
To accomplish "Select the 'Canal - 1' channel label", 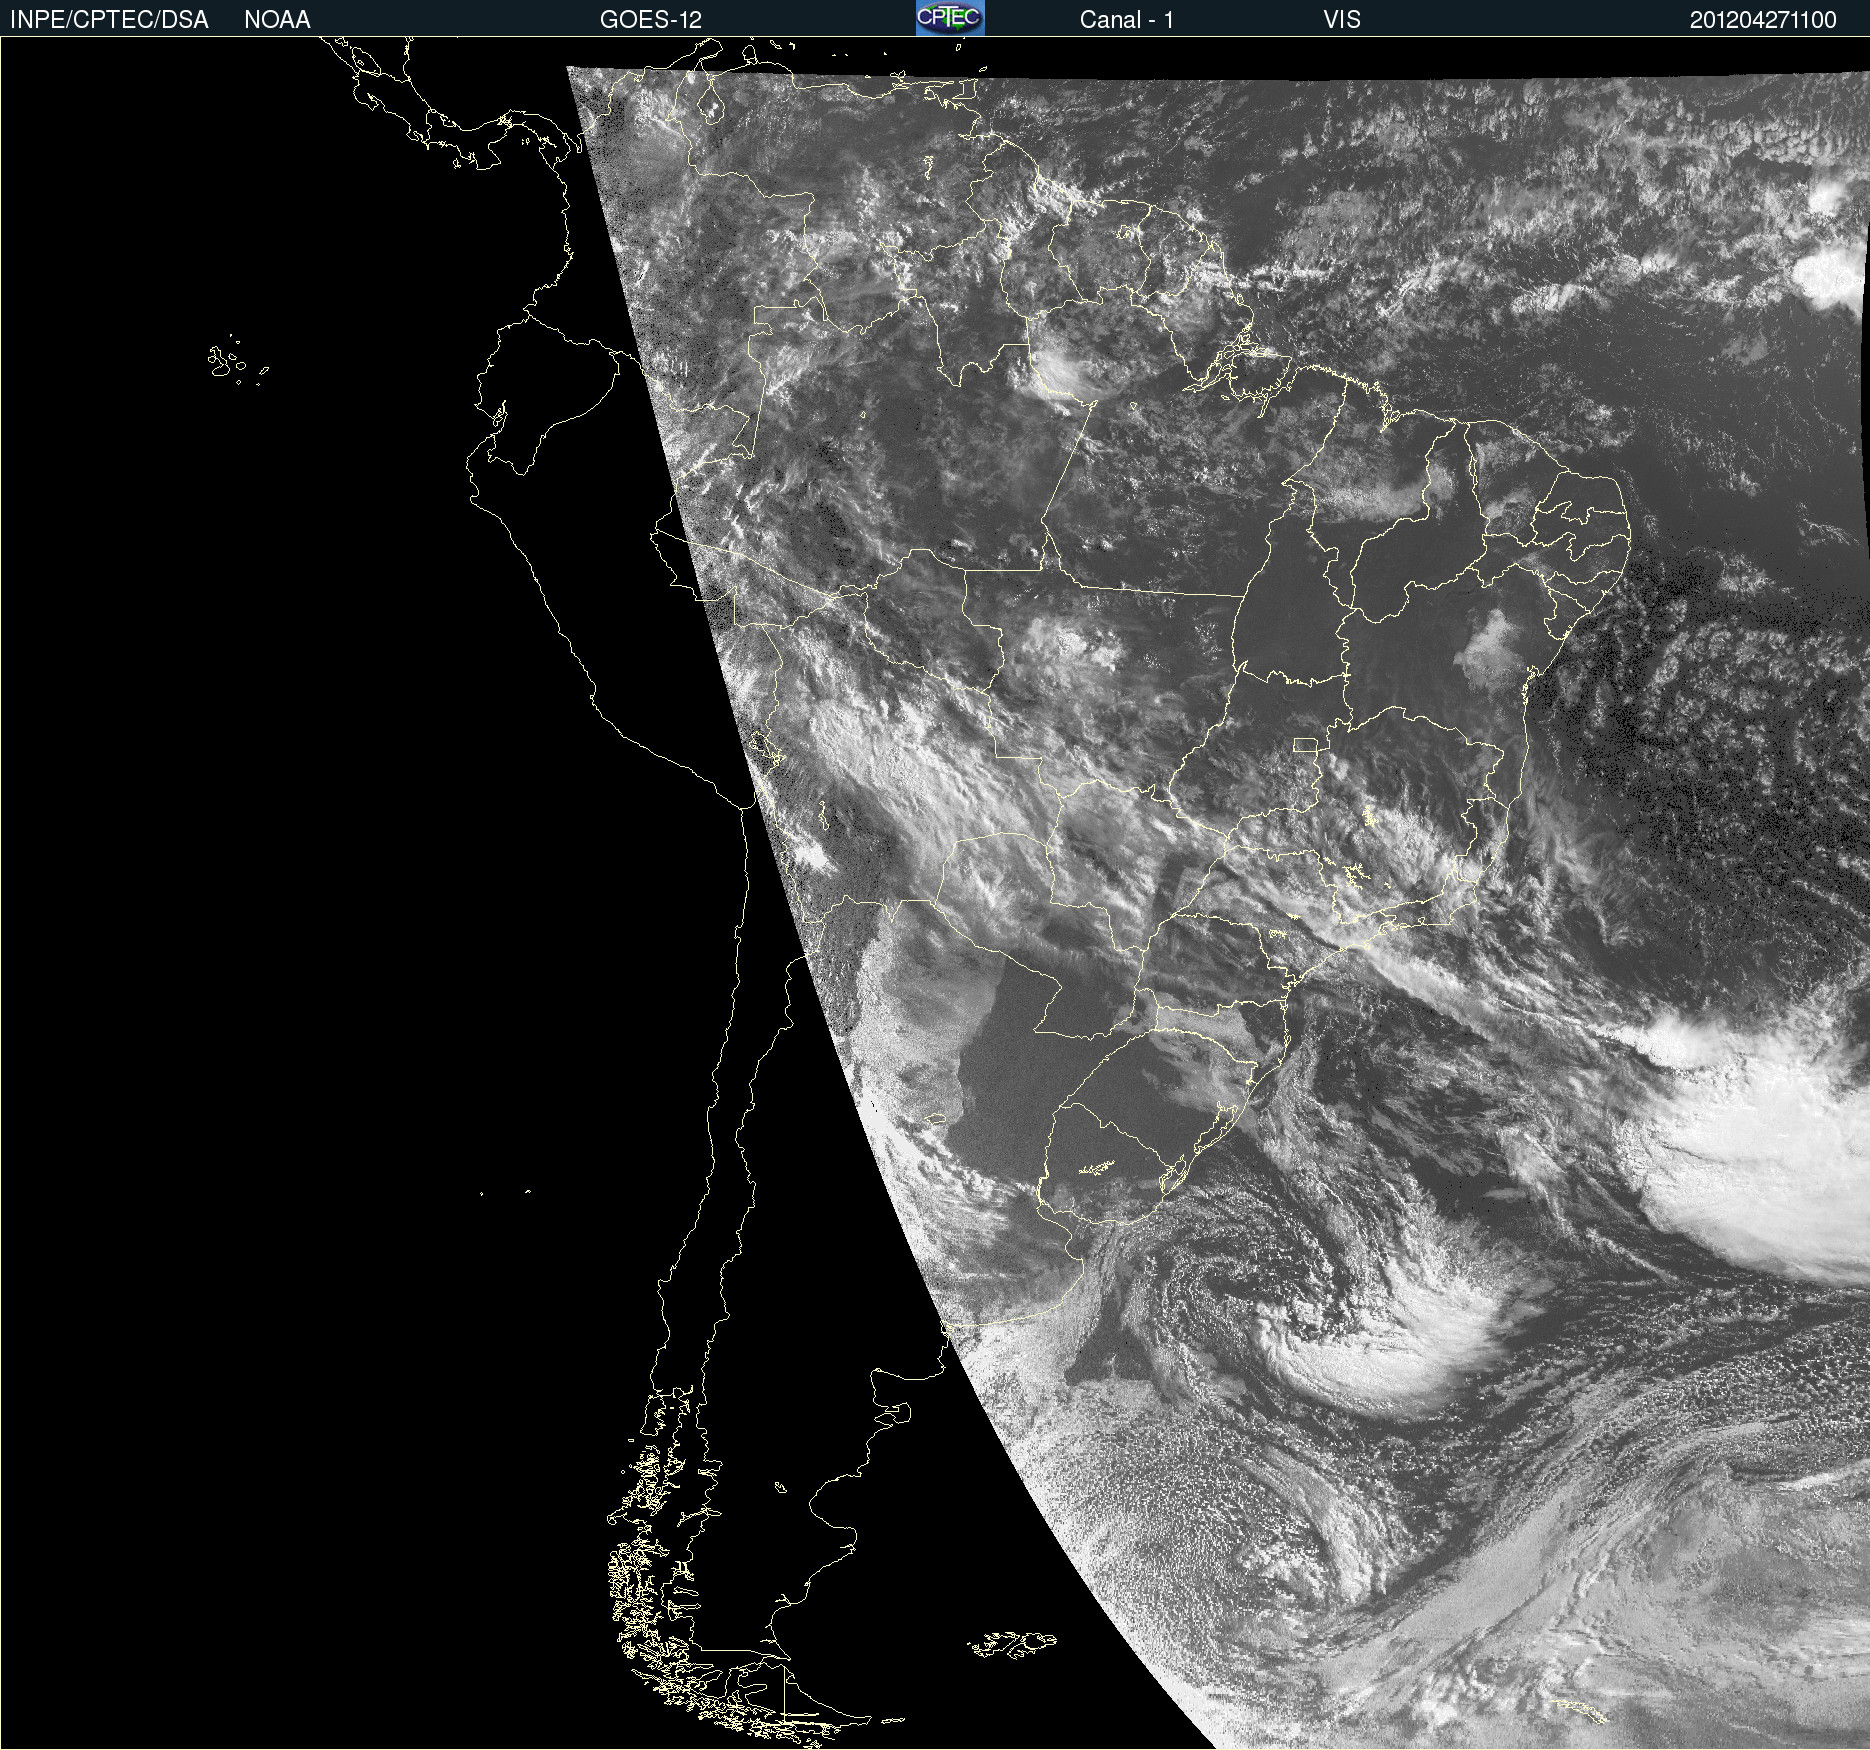I will (1126, 20).
